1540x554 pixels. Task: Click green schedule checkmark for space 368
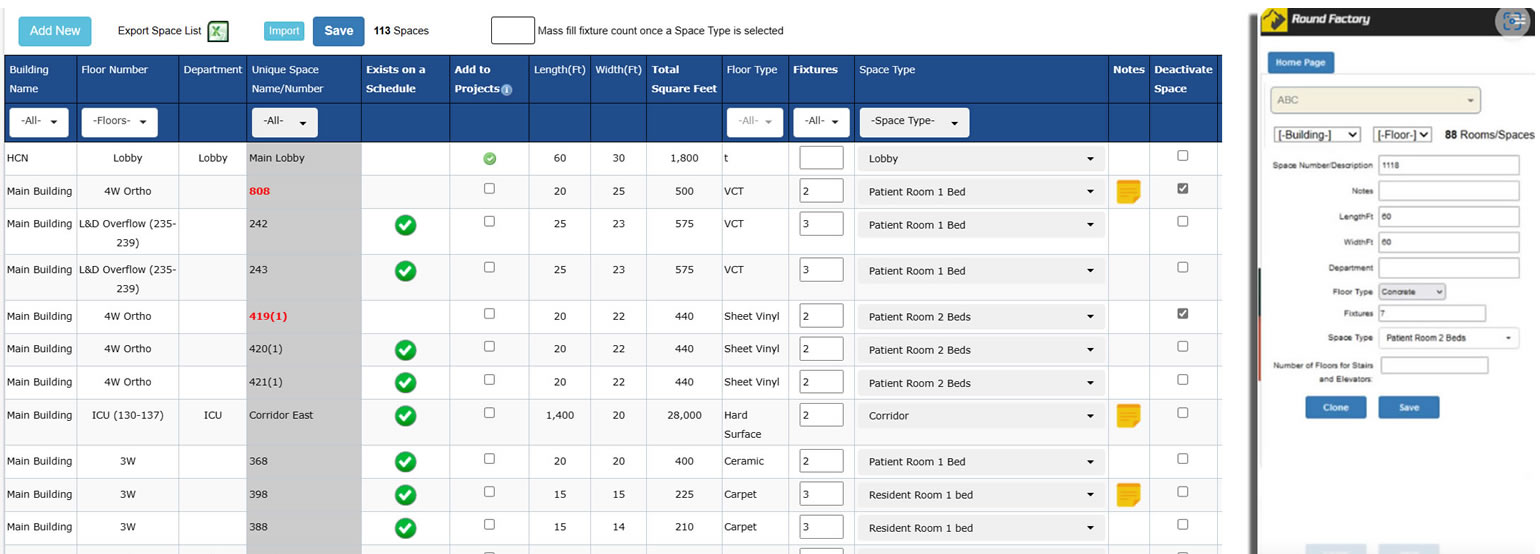(x=405, y=462)
